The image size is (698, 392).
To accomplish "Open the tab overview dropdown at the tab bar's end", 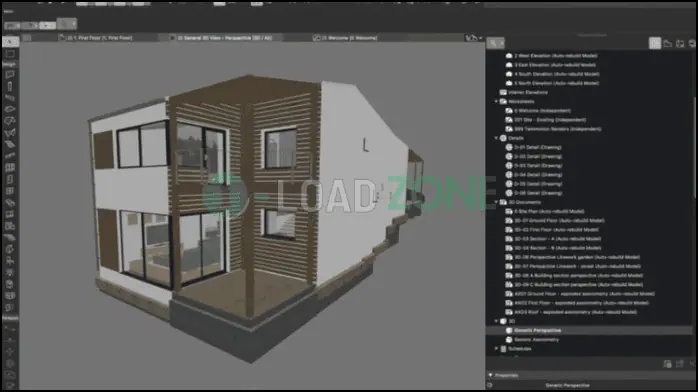I will coord(474,38).
